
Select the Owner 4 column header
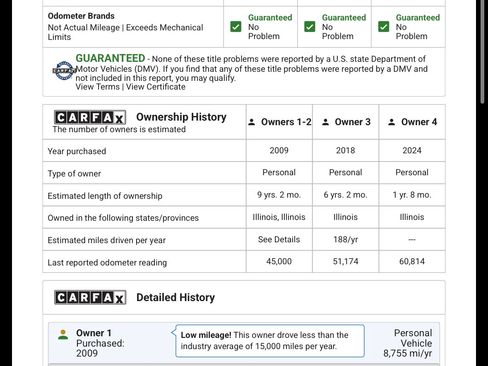tap(412, 122)
